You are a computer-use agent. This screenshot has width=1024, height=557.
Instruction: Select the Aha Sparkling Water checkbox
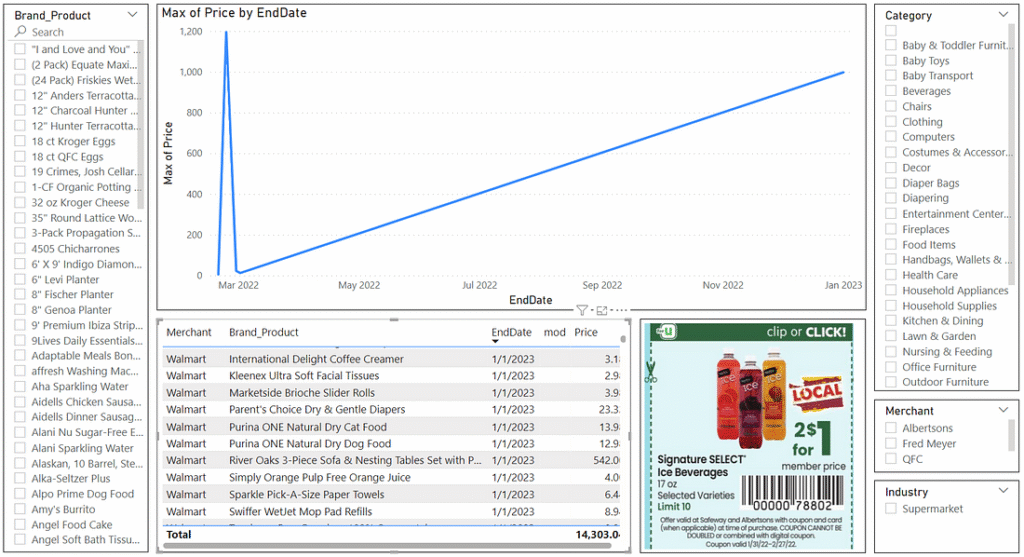pyautogui.click(x=20, y=387)
